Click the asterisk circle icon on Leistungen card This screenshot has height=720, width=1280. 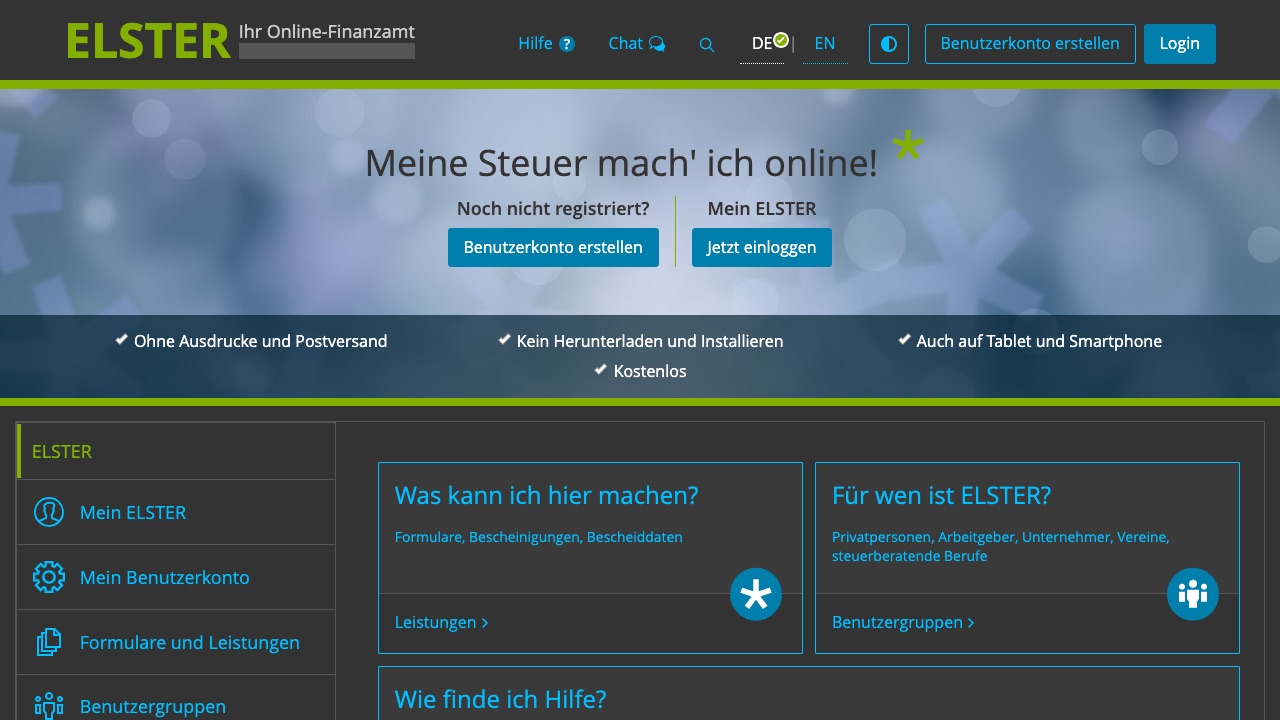tap(756, 594)
